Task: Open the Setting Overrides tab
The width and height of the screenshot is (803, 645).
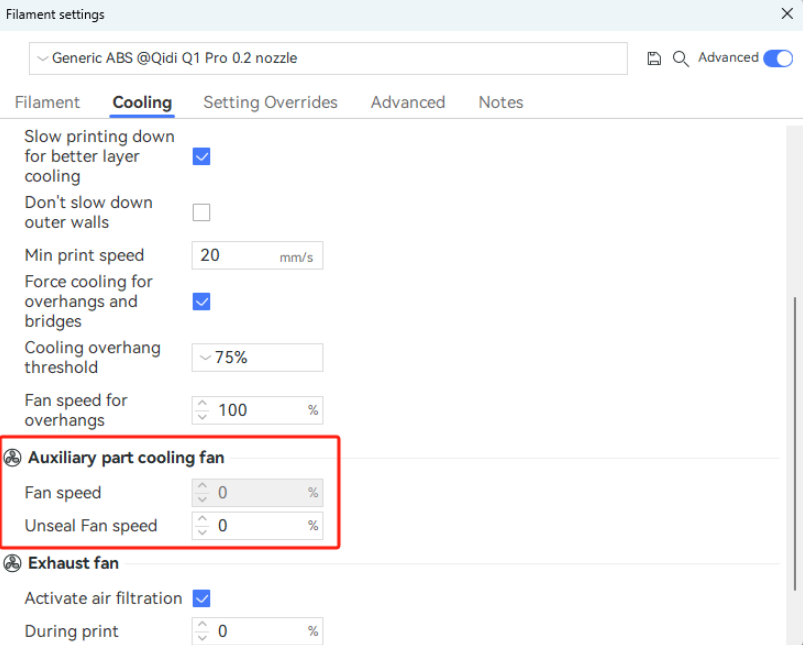Action: click(270, 102)
